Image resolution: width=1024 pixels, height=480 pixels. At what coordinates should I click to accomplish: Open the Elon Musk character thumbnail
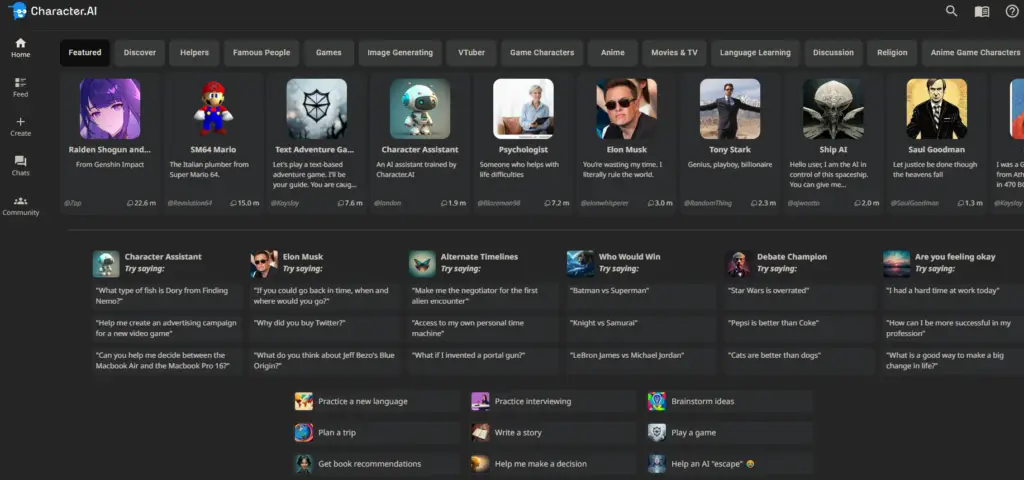[x=626, y=109]
